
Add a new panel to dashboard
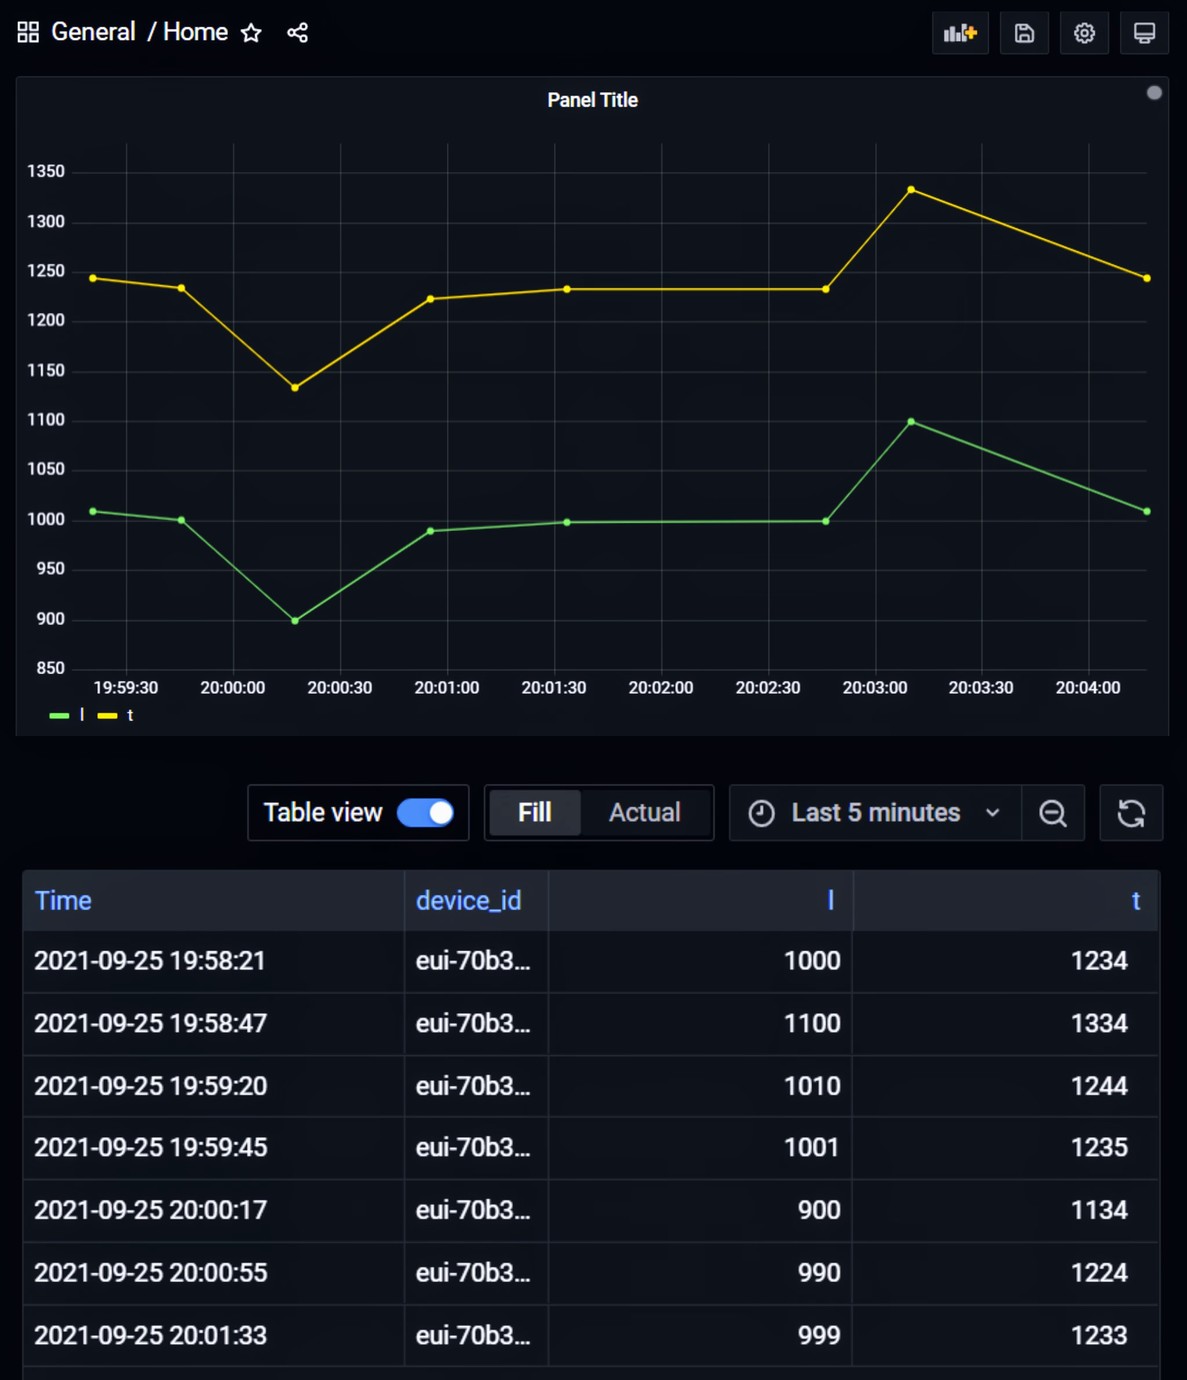click(959, 33)
